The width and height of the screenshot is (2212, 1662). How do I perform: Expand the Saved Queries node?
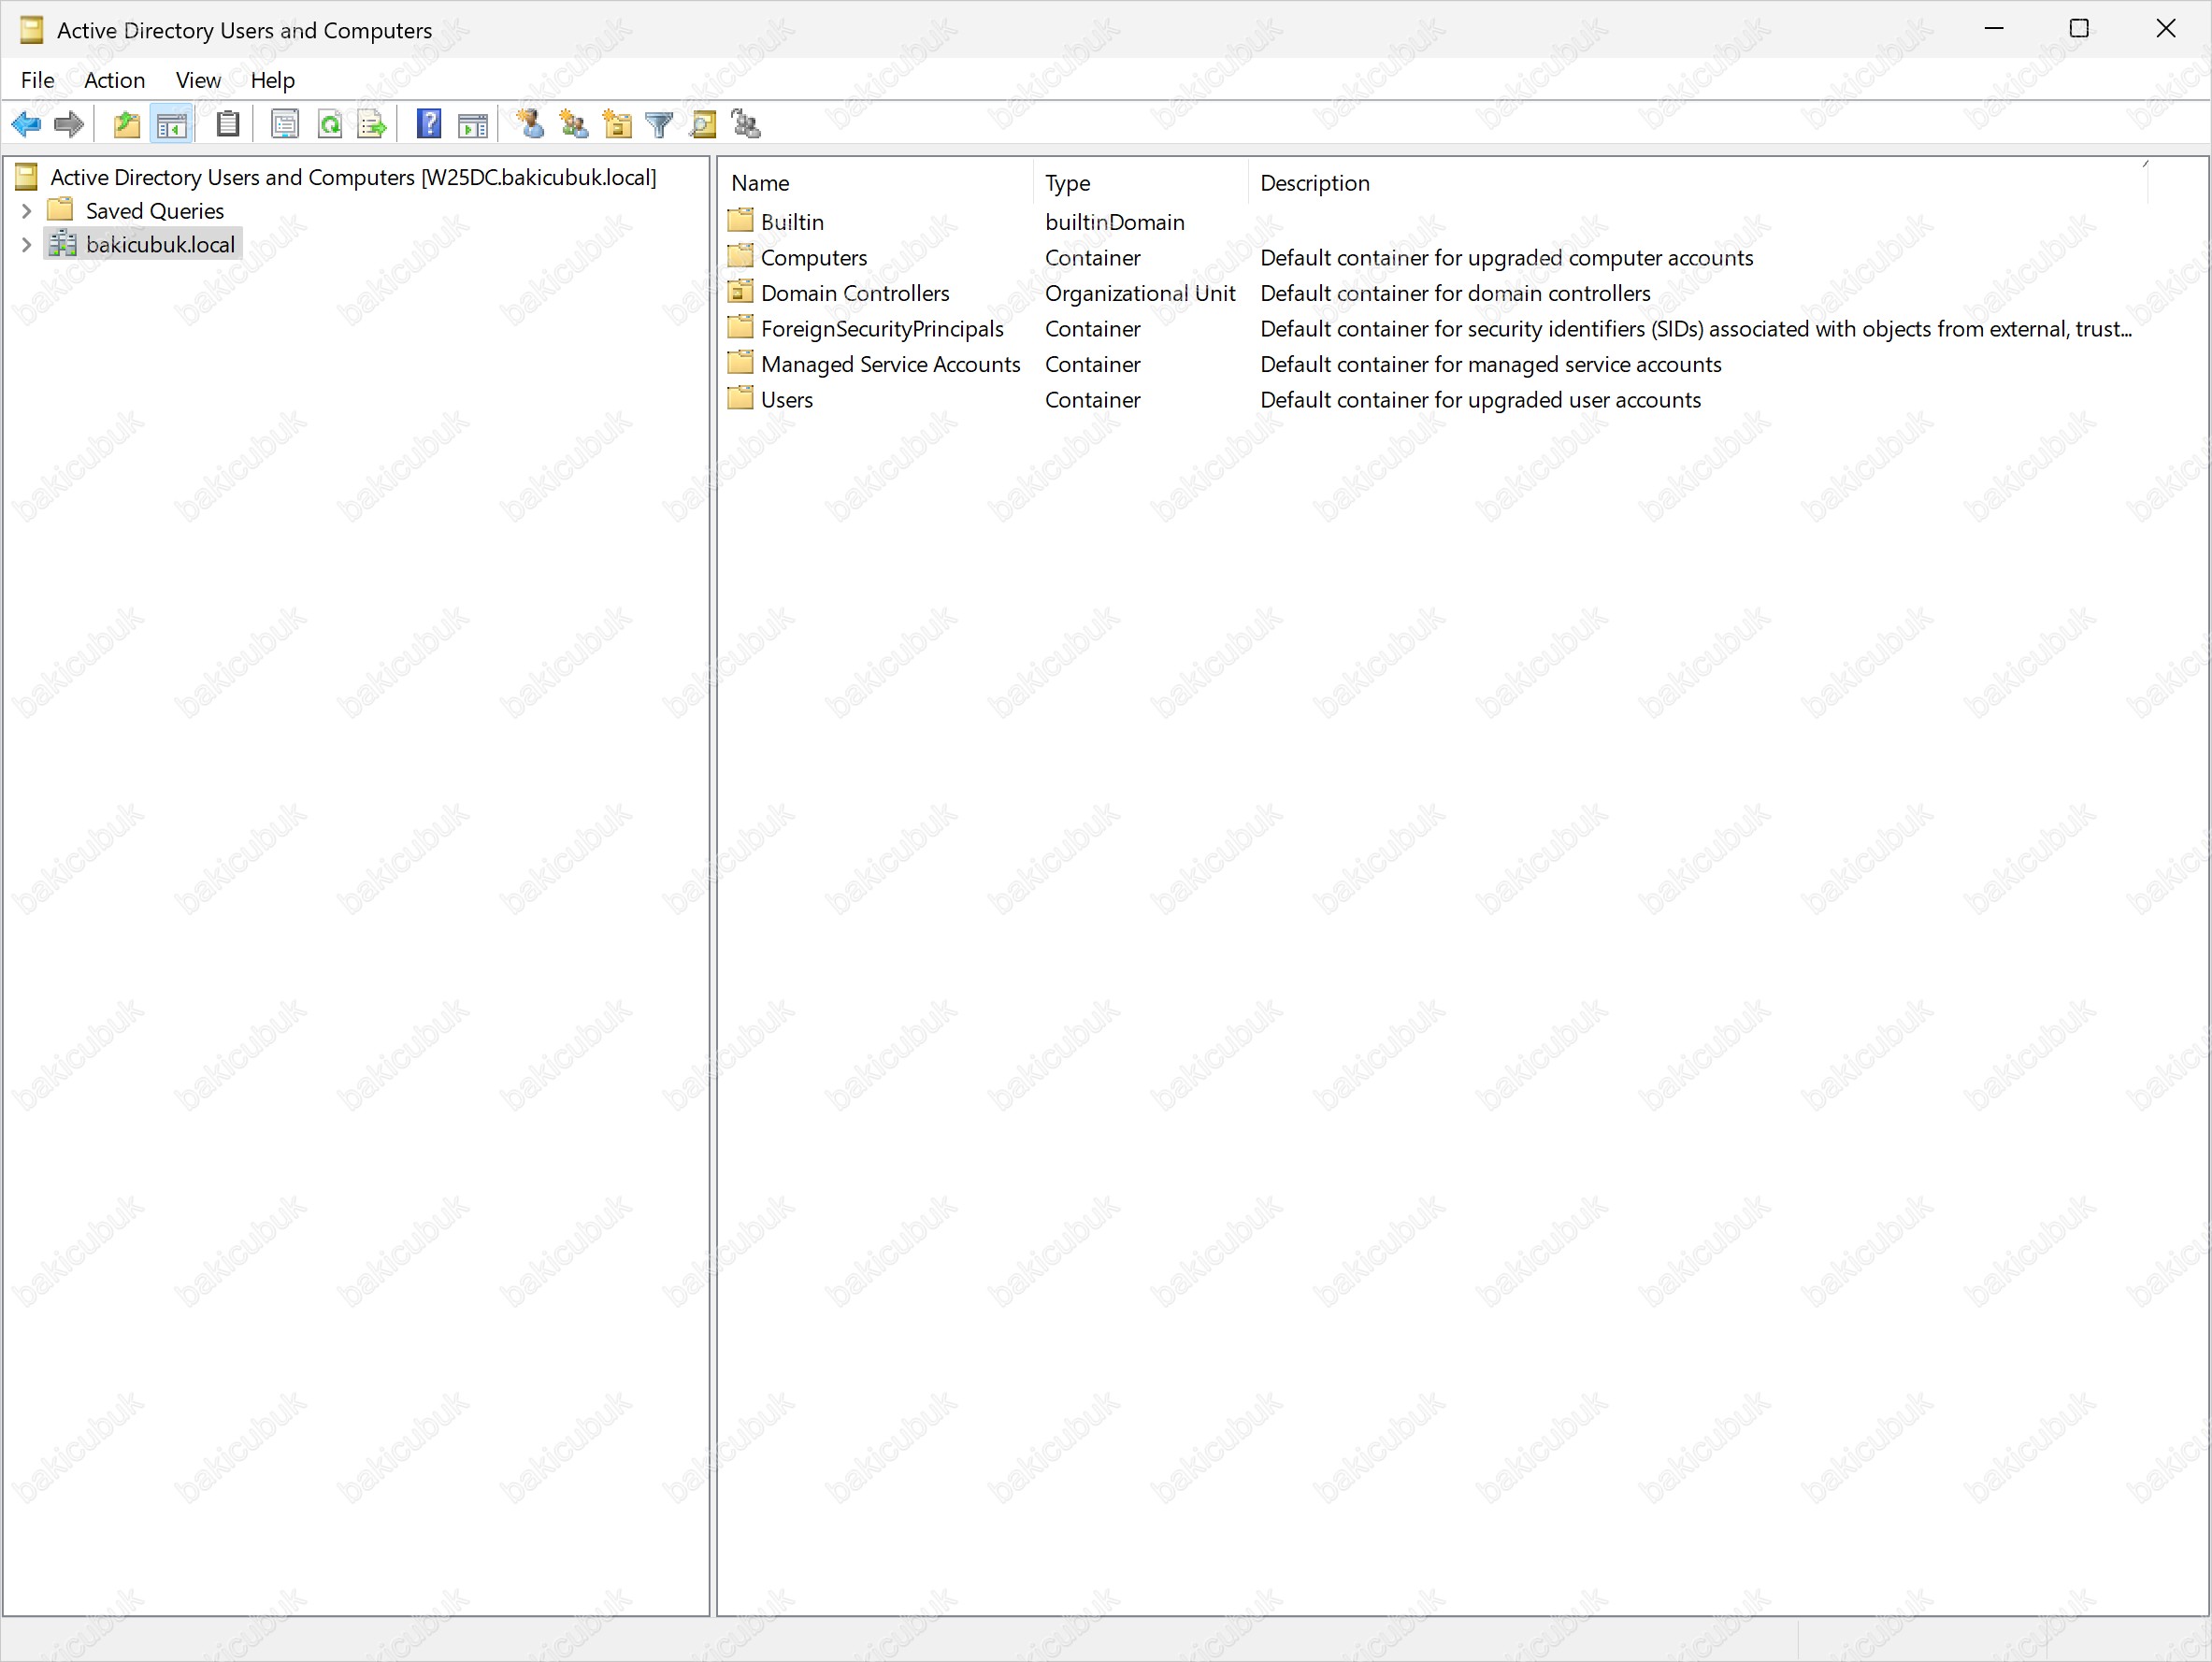point(27,211)
